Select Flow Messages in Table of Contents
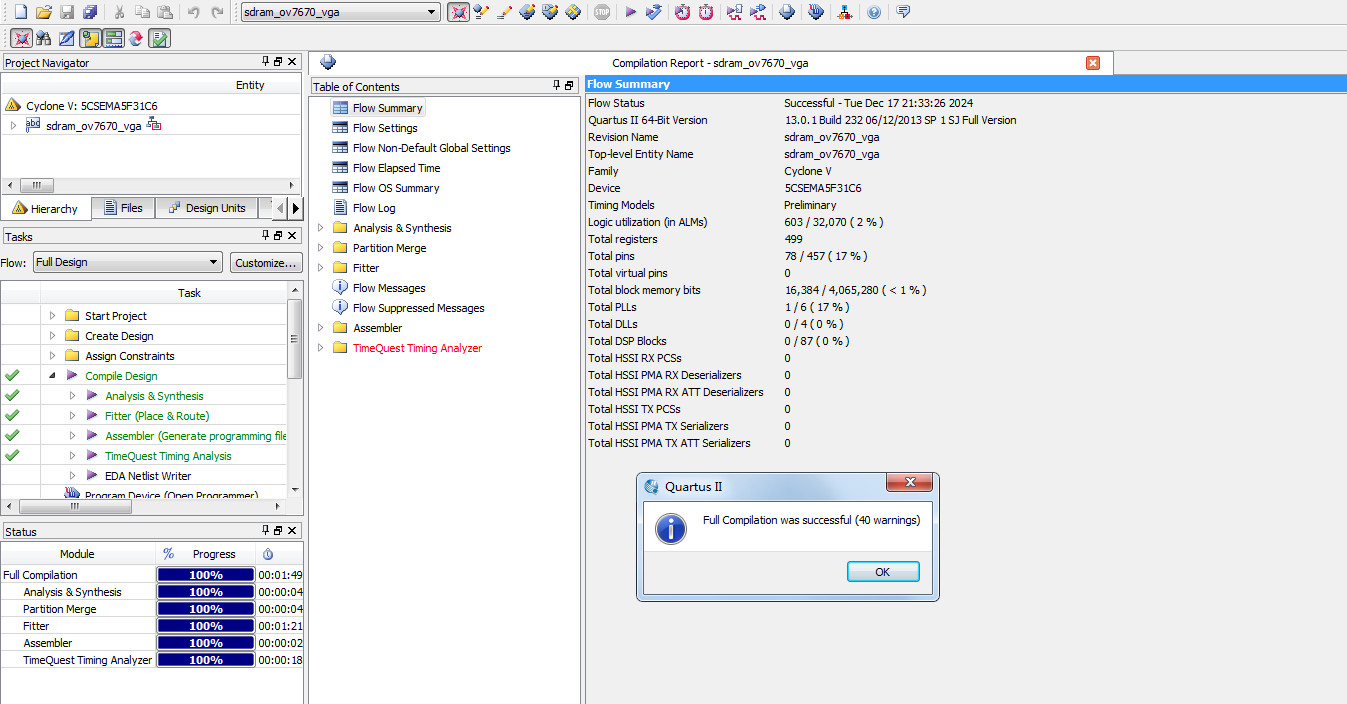The image size is (1347, 704). point(388,288)
